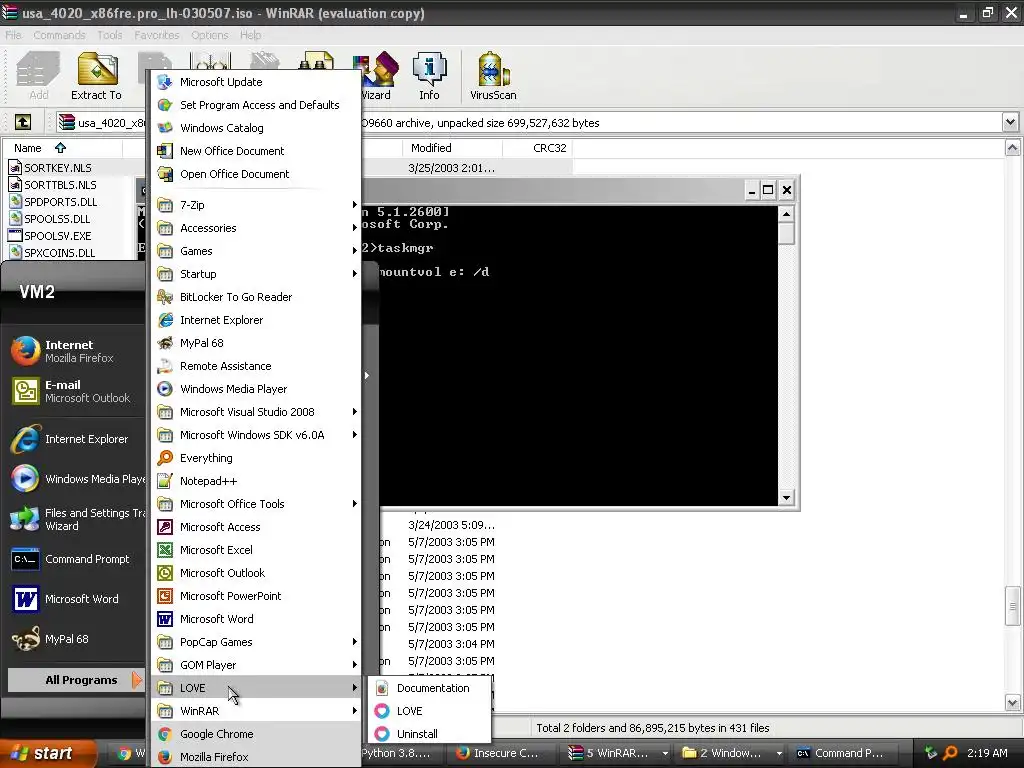Expand the GOM Player folder
Screen dimensions: 1024x768
[257, 665]
